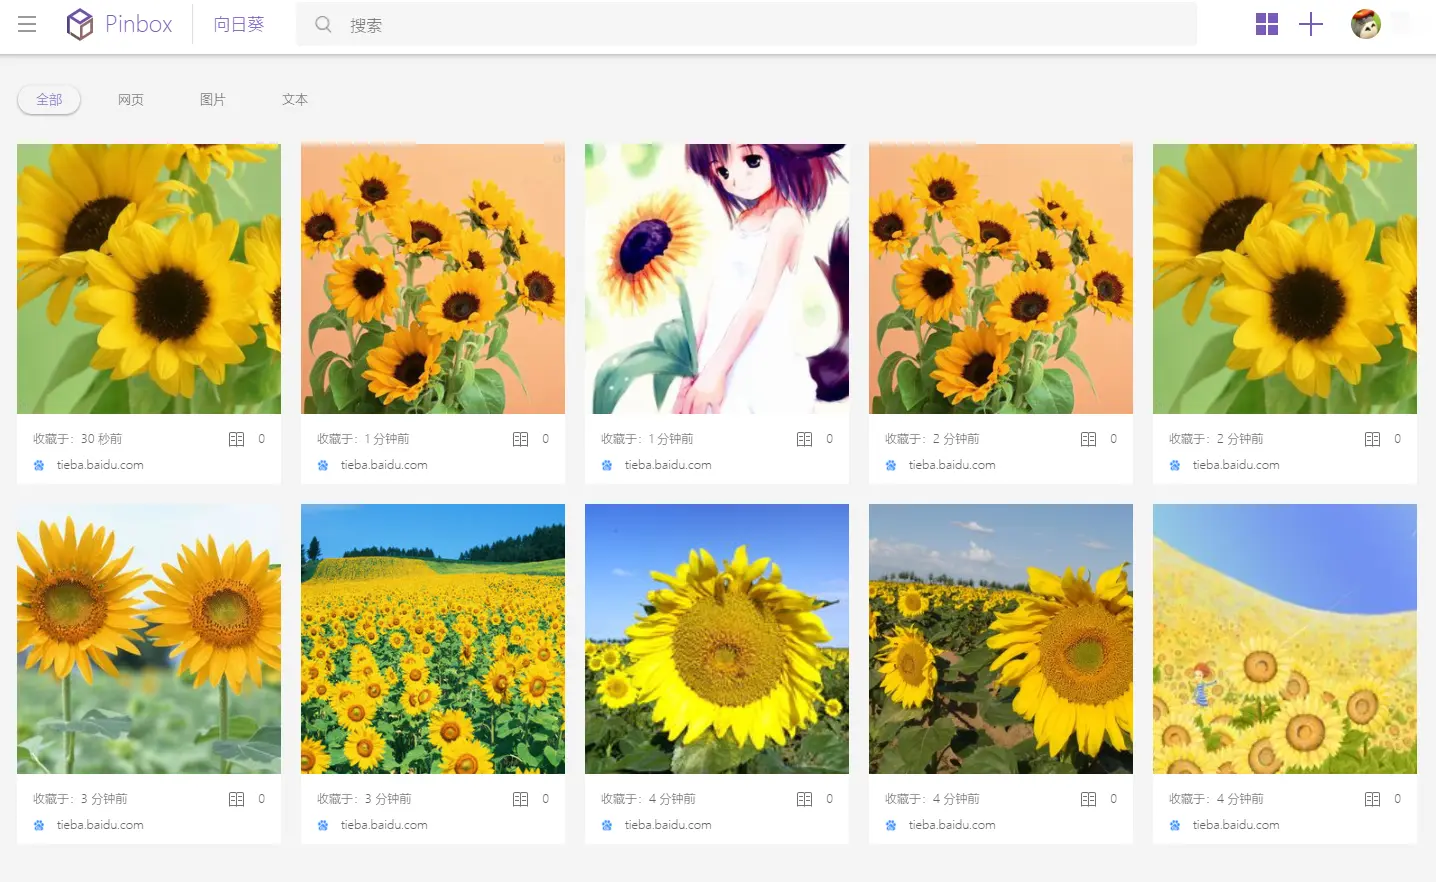Open the sunflower thumbnail saved 30 秒前
The image size is (1436, 882).
[x=149, y=279]
